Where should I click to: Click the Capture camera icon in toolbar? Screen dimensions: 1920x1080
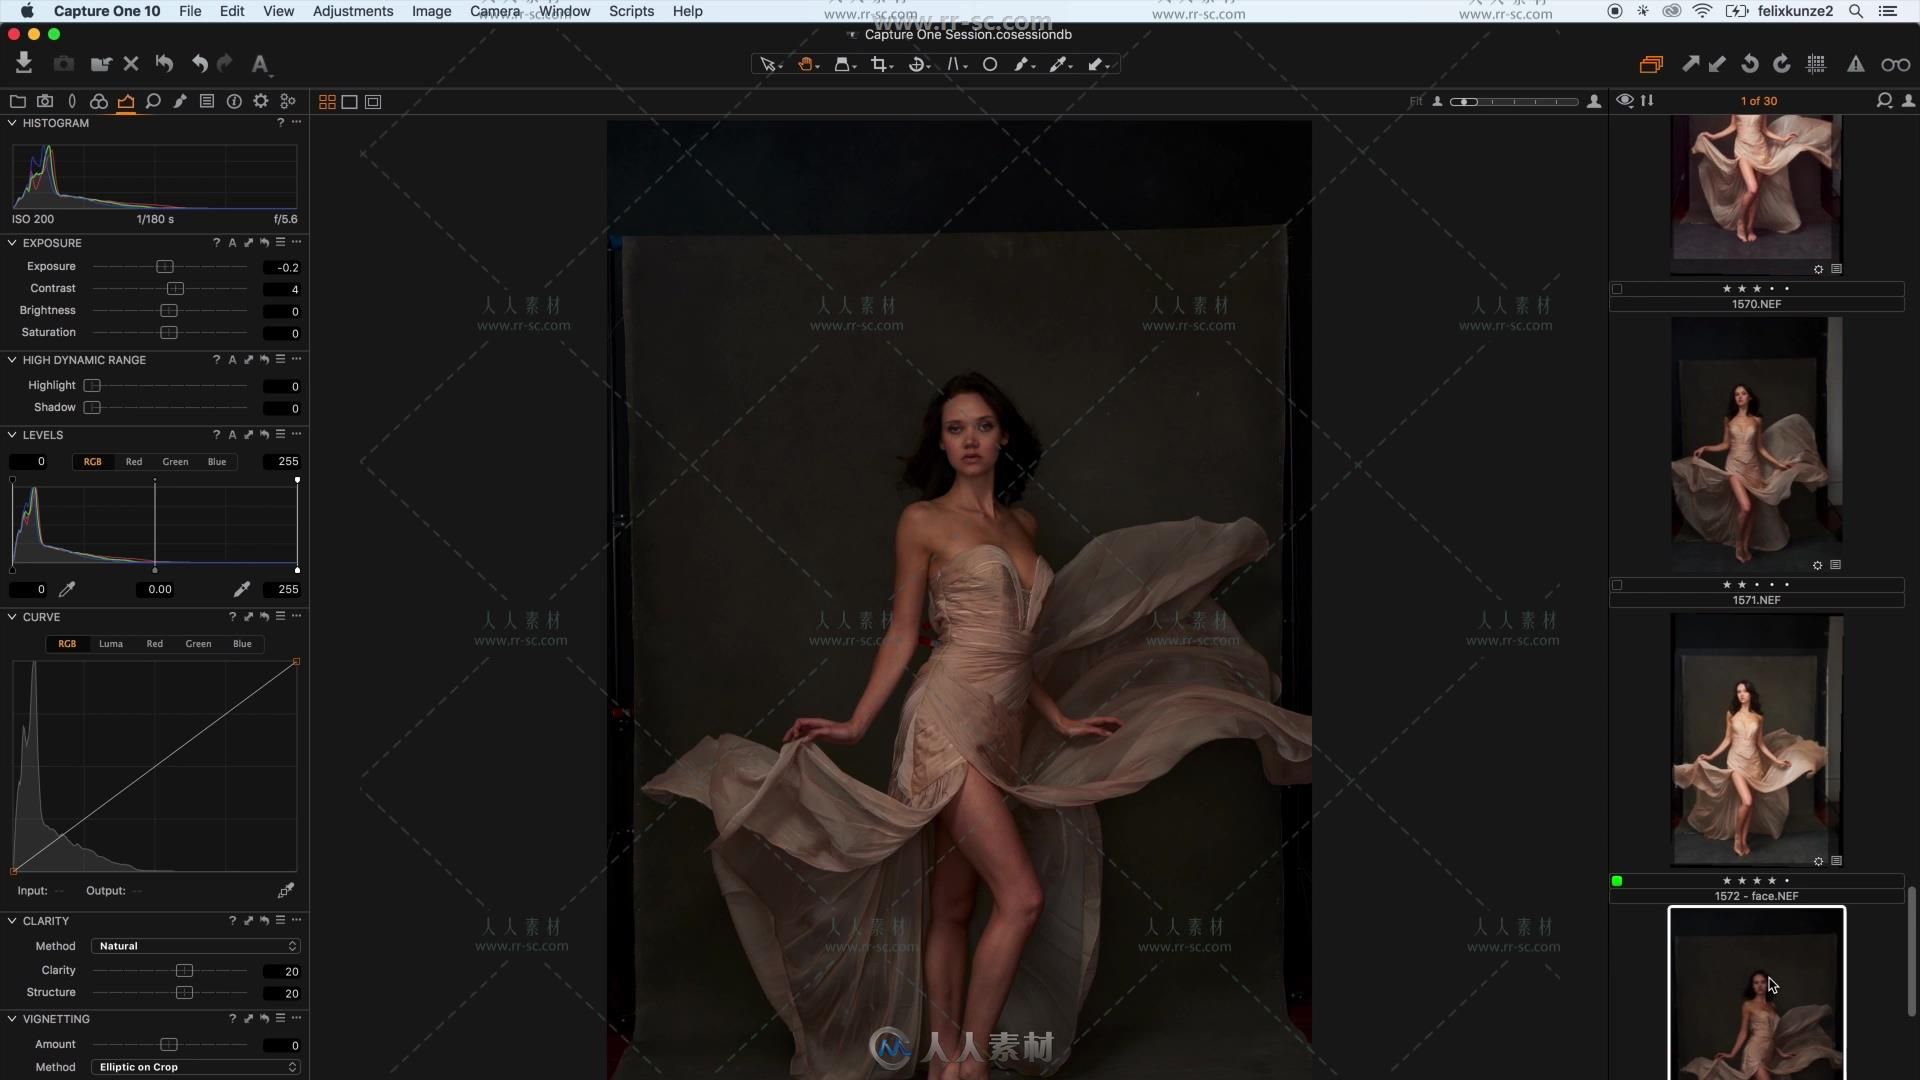63,64
